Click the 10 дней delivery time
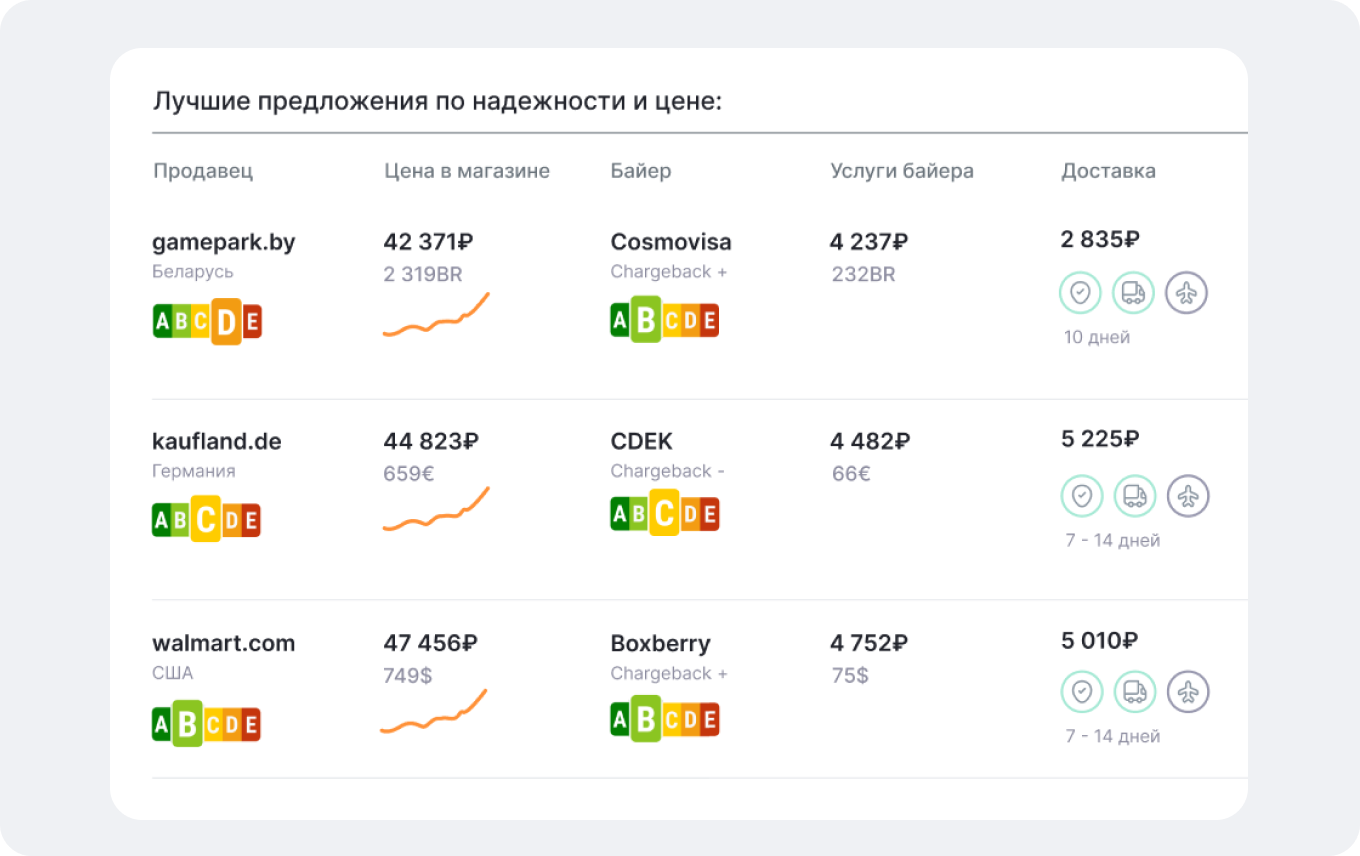The width and height of the screenshot is (1360, 856). point(1097,337)
